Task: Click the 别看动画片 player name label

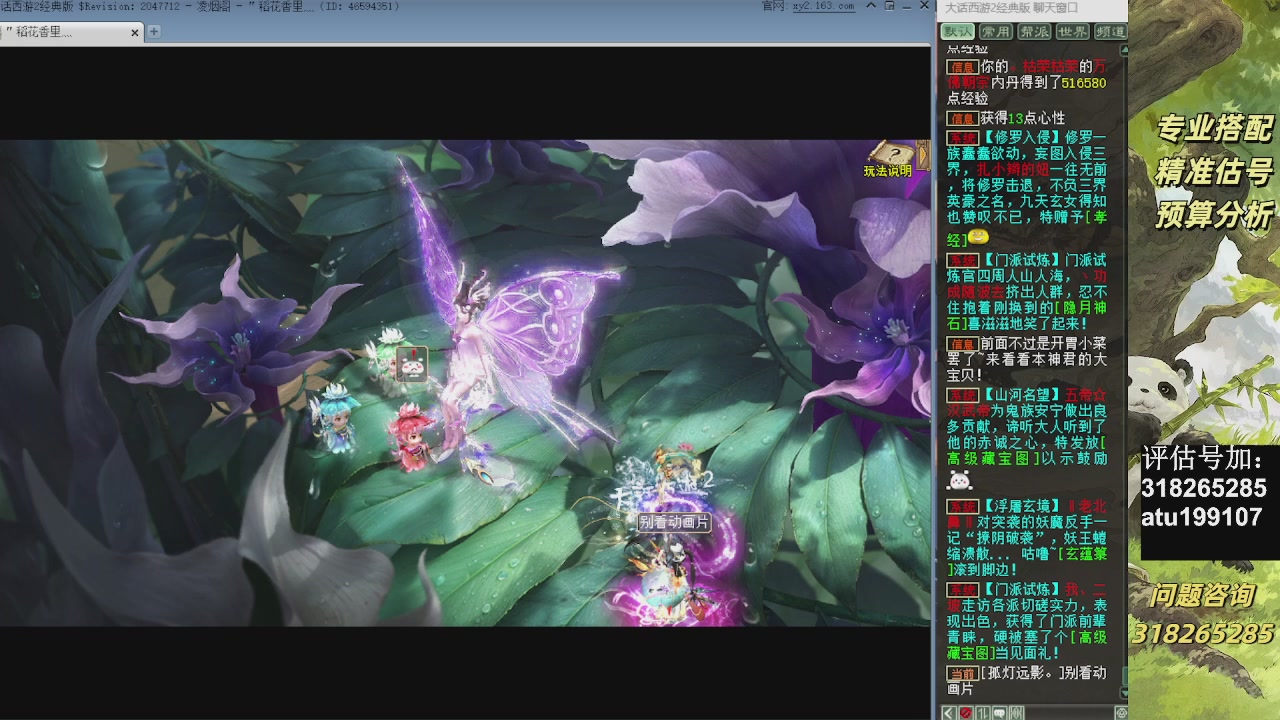Action: (674, 522)
